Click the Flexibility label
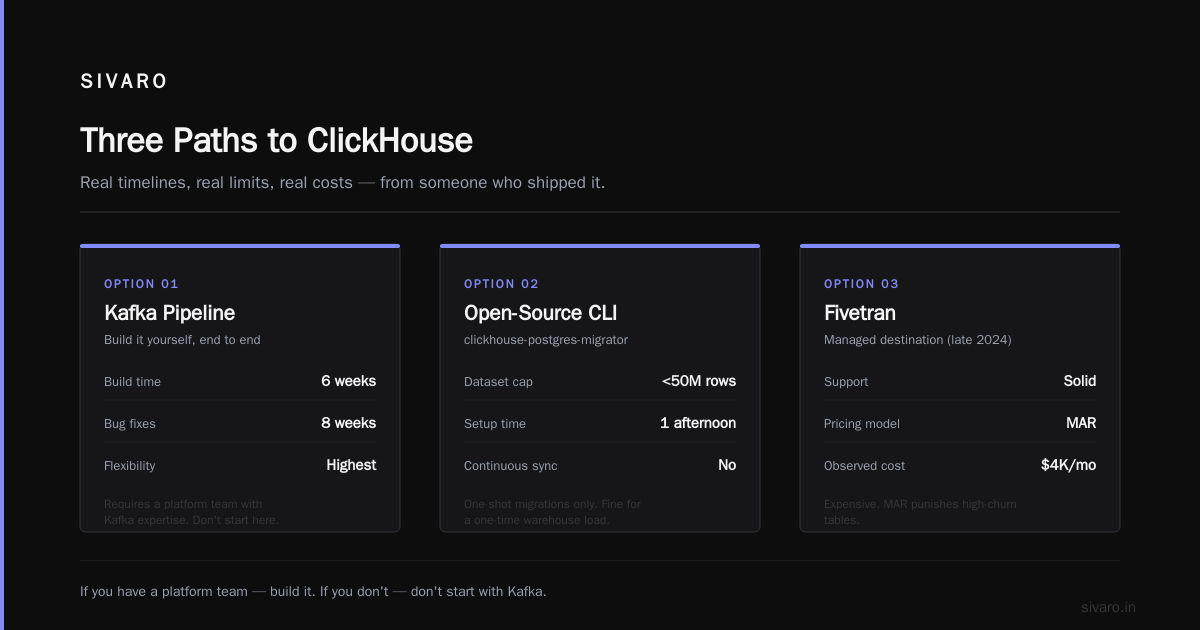 tap(130, 466)
